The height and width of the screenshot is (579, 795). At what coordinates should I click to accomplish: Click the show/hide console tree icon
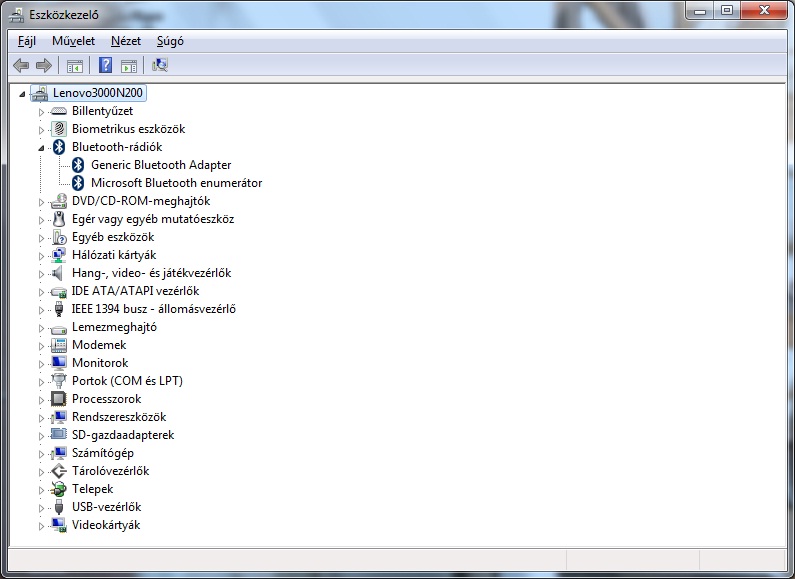tap(75, 65)
